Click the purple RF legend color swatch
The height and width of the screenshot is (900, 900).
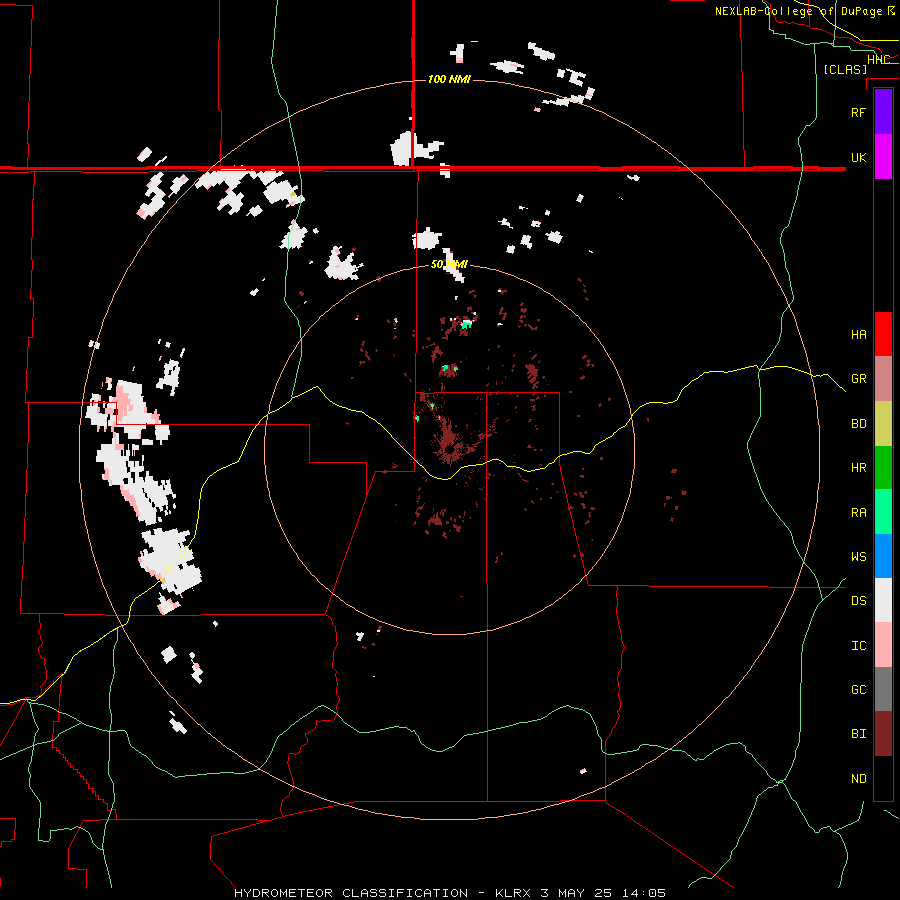coord(883,112)
